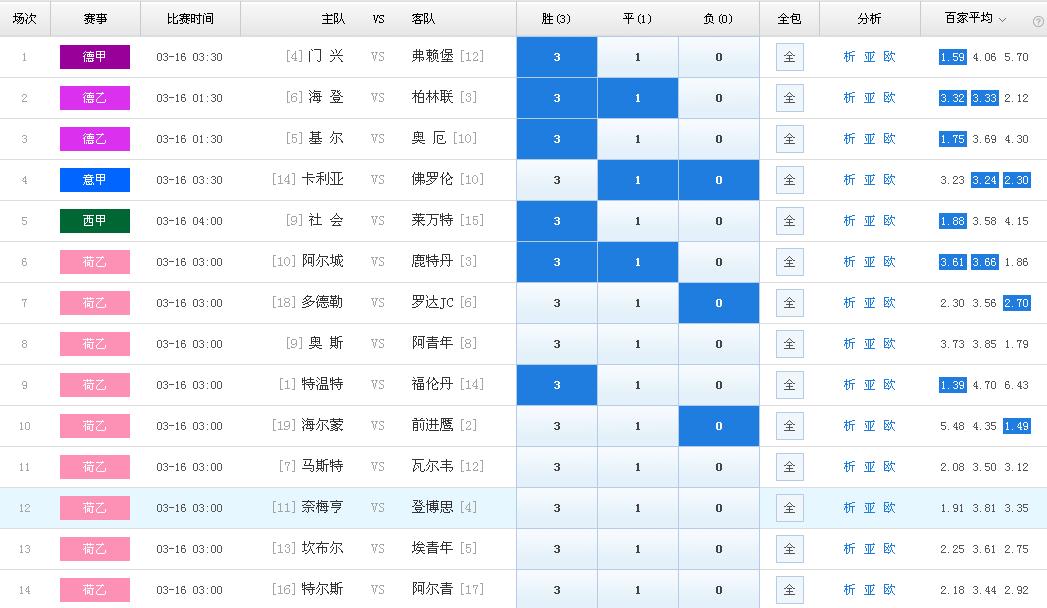The width and height of the screenshot is (1047, 608).
Task: Click the 西甲 league tag in row 5
Action: tap(95, 221)
